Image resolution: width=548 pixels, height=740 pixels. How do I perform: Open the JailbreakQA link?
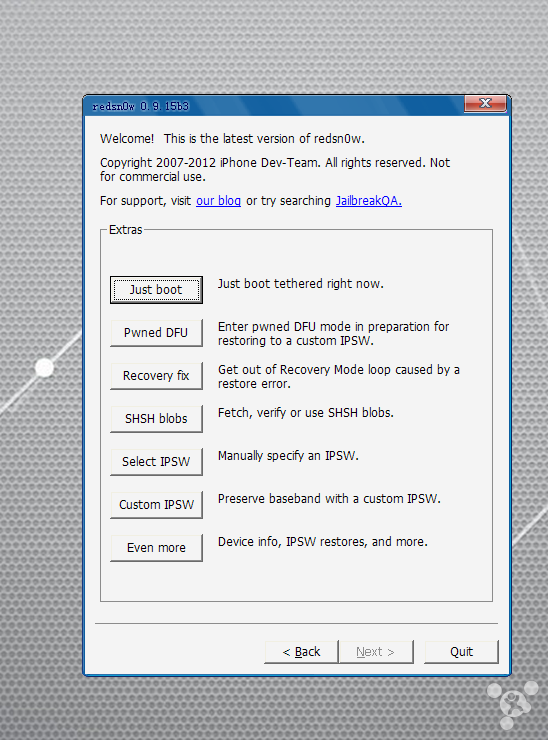pyautogui.click(x=369, y=201)
